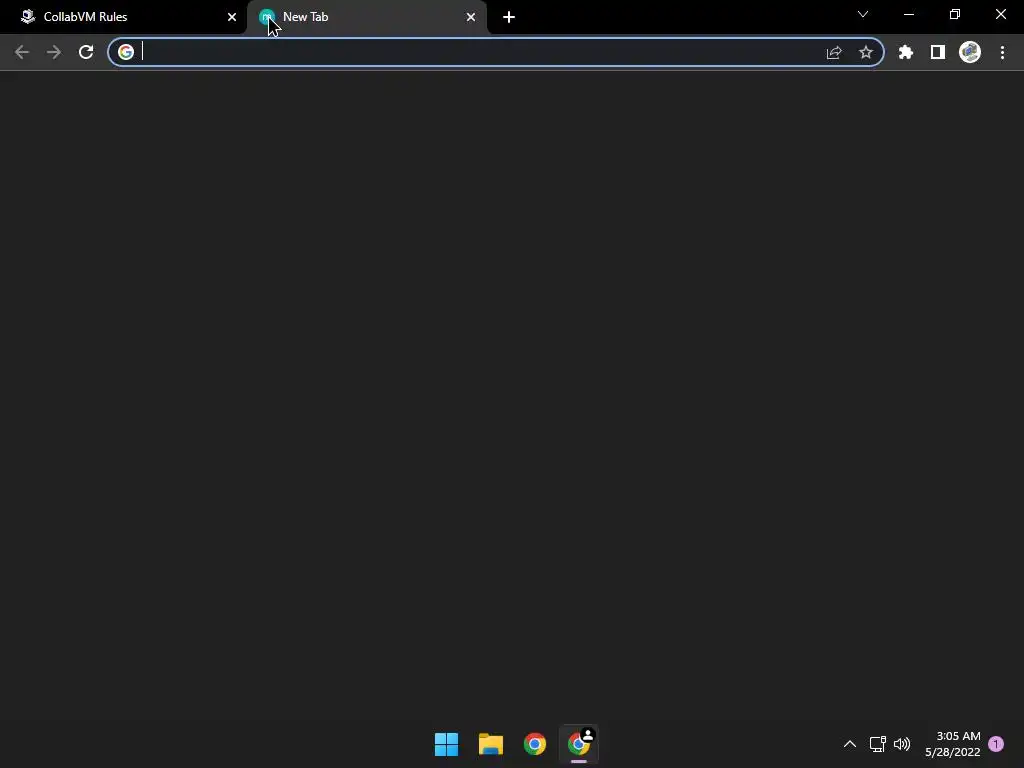Restore down the Chrome window
1024x768 pixels.
click(x=955, y=14)
